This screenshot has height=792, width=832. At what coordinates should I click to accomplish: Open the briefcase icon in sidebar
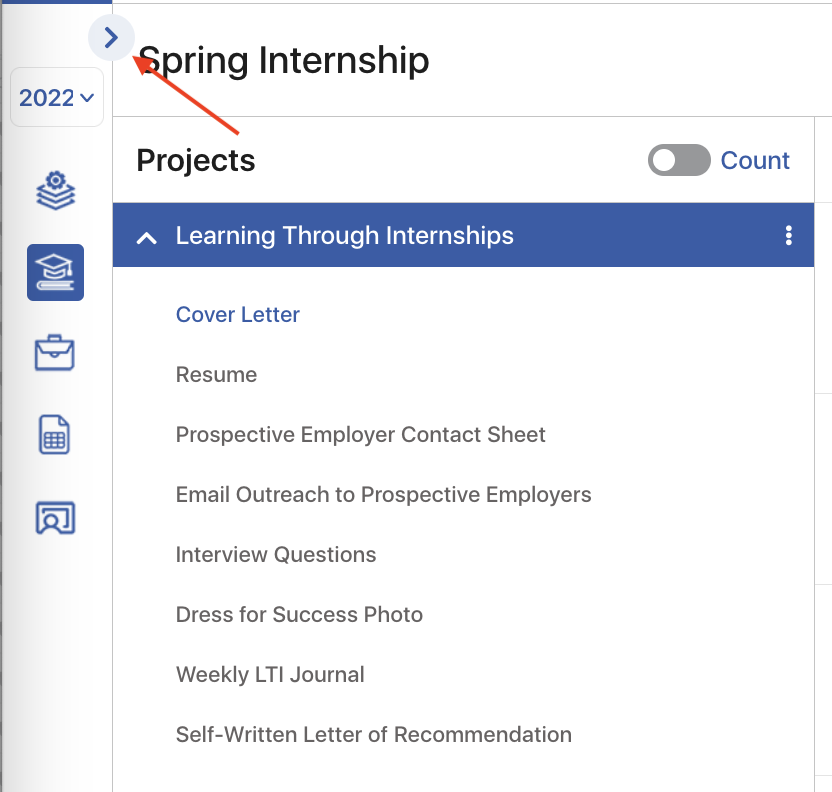[x=55, y=353]
